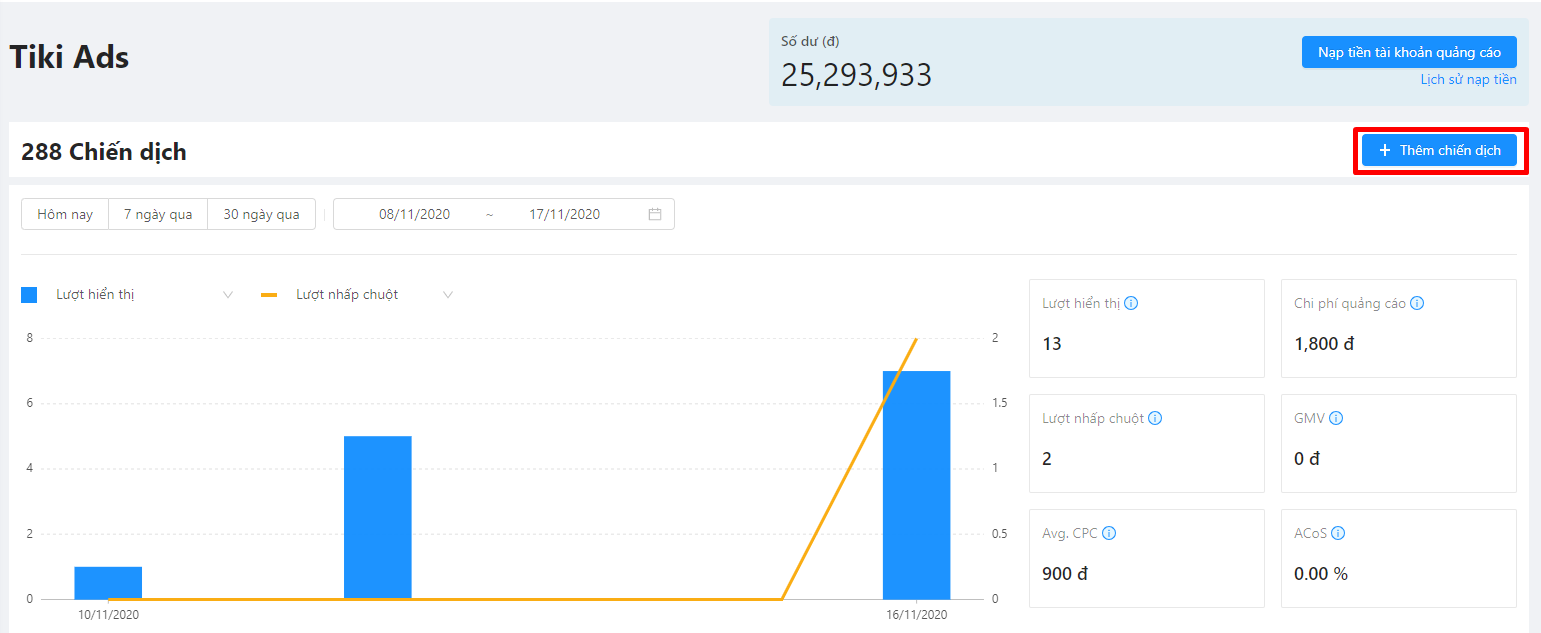This screenshot has width=1541, height=633.
Task: Click the 0.00 % ACoS value
Action: tap(1321, 574)
